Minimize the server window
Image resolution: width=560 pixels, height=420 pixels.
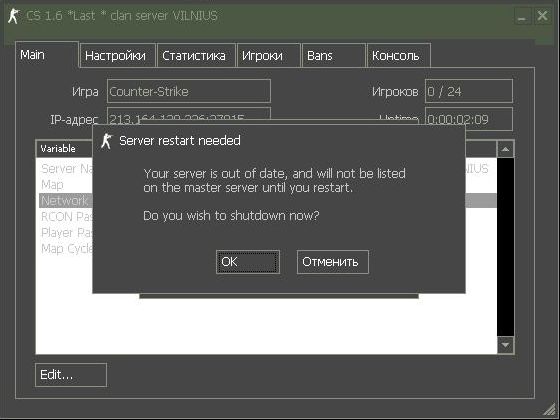pyautogui.click(x=522, y=16)
